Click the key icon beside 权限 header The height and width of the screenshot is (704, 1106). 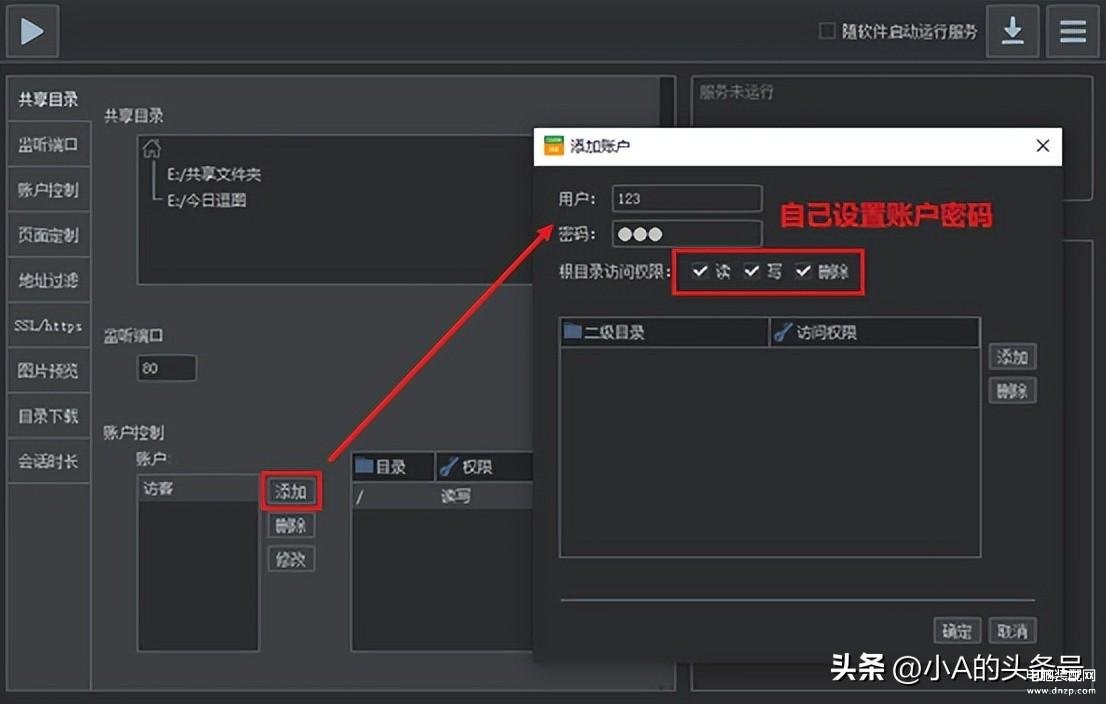coord(448,466)
